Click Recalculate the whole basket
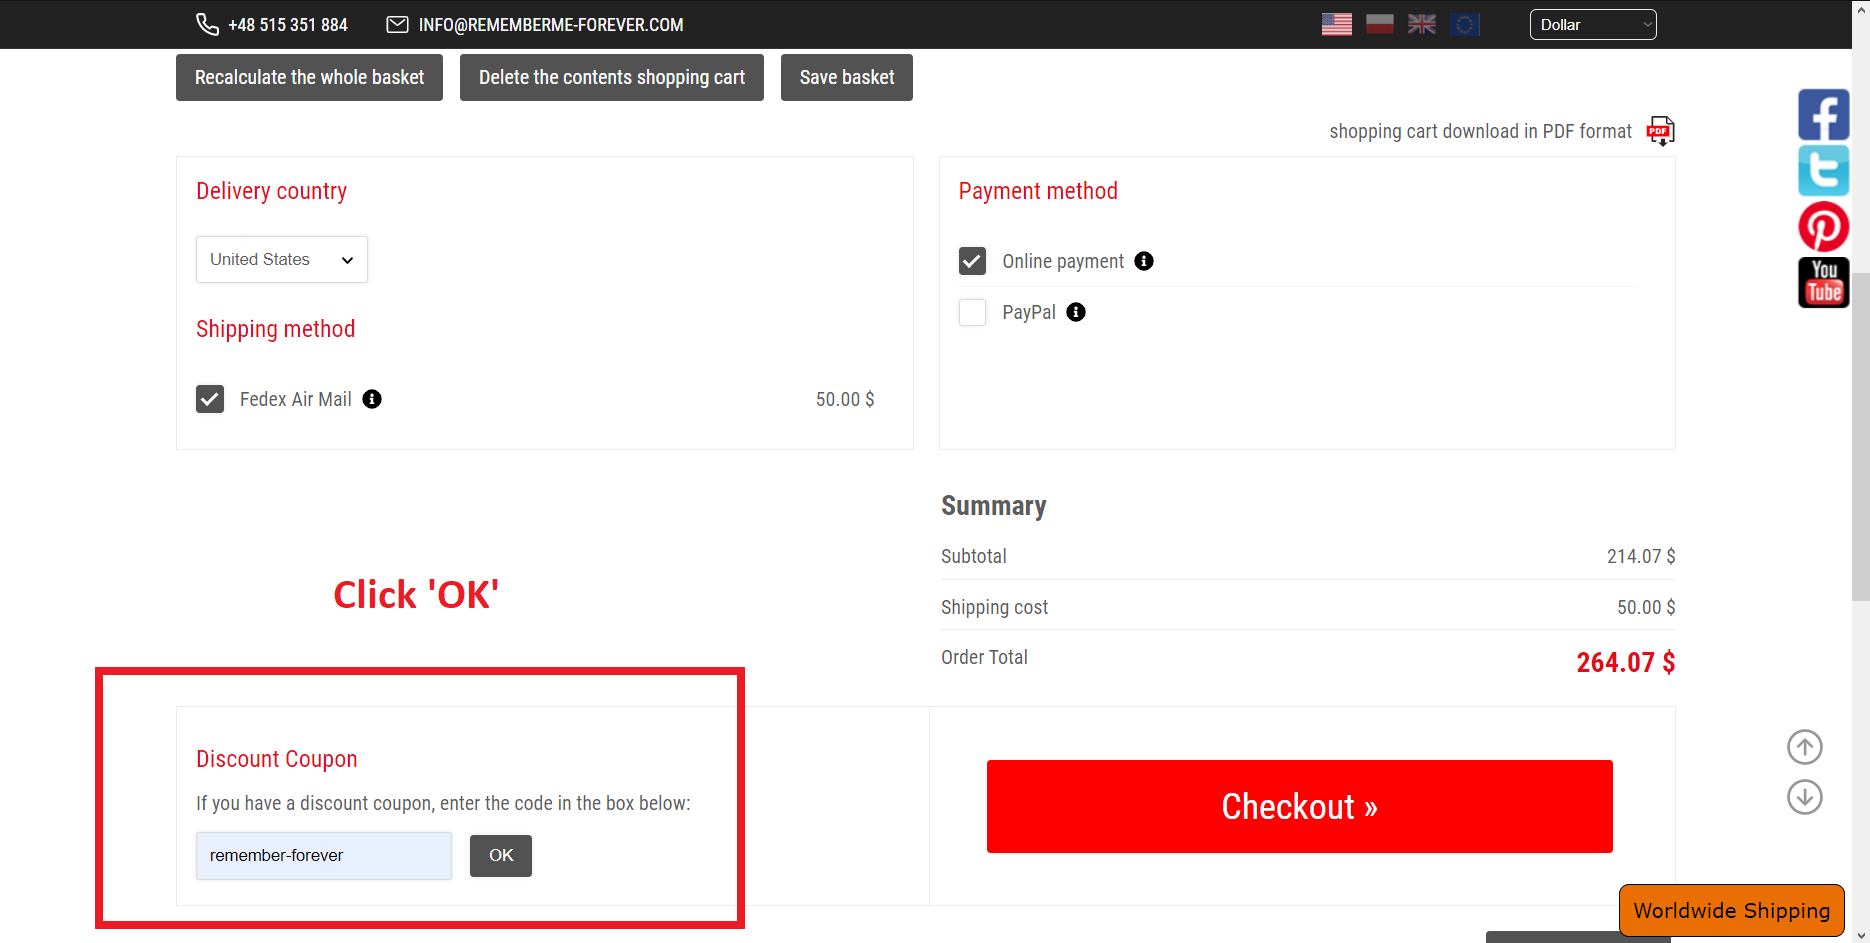Viewport: 1870px width, 943px height. click(x=309, y=78)
